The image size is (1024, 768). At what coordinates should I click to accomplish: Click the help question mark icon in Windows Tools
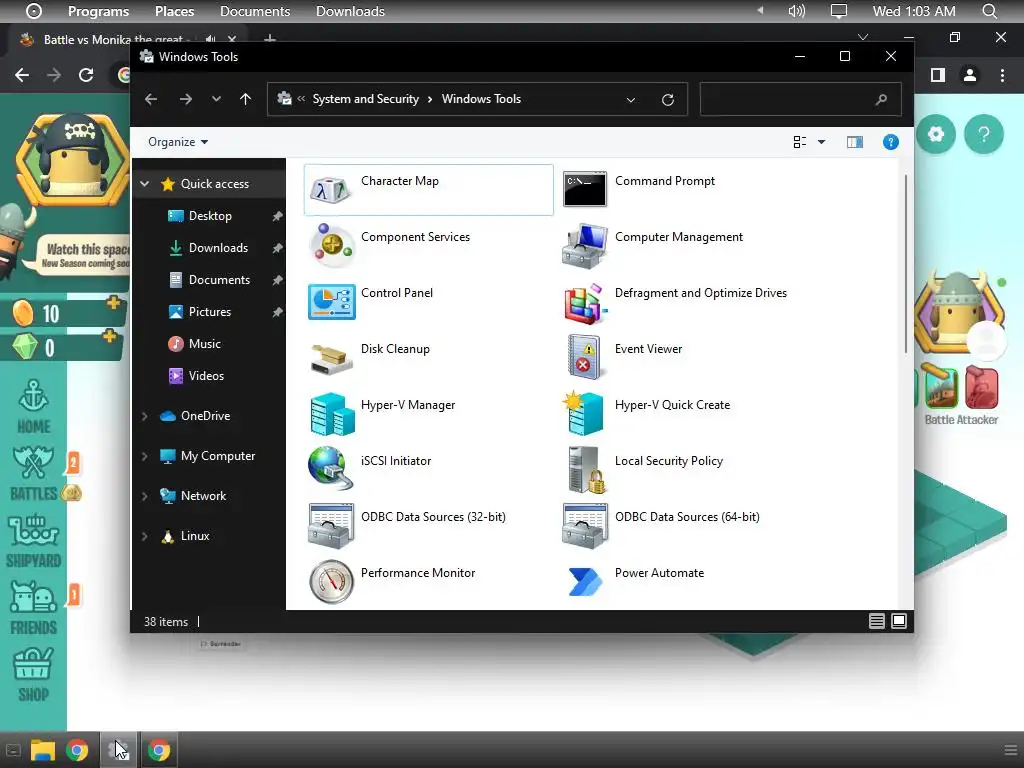891,142
